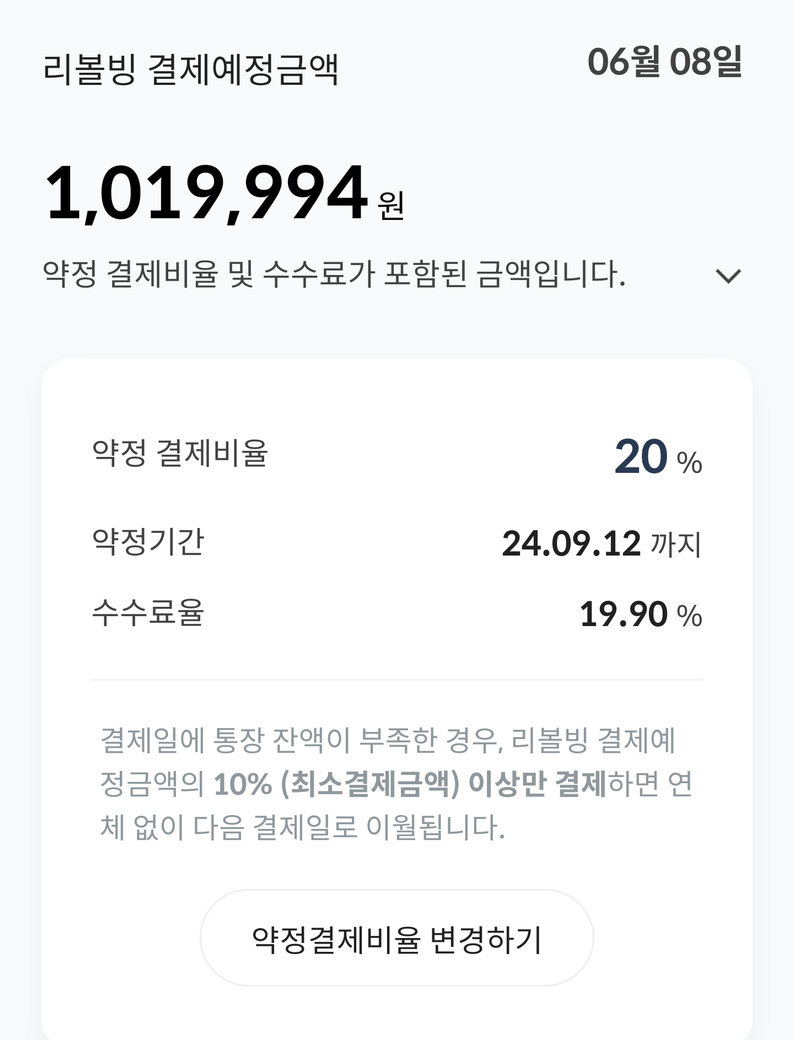Tap the 까지 text after the date
This screenshot has width=794, height=1040.
[x=677, y=546]
